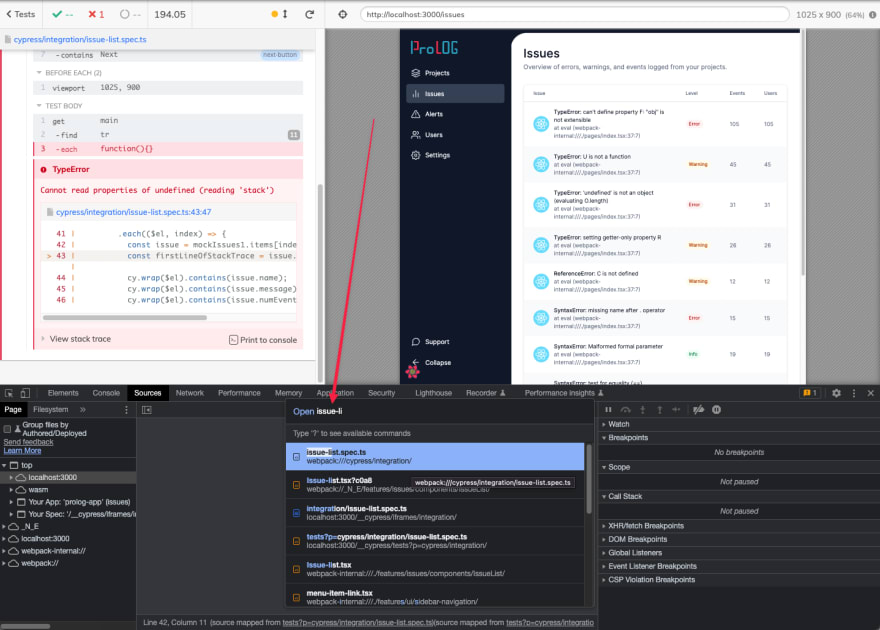Image resolution: width=880 pixels, height=630 pixels.
Task: Expand localhost:3000 under top
Action: tap(11, 477)
